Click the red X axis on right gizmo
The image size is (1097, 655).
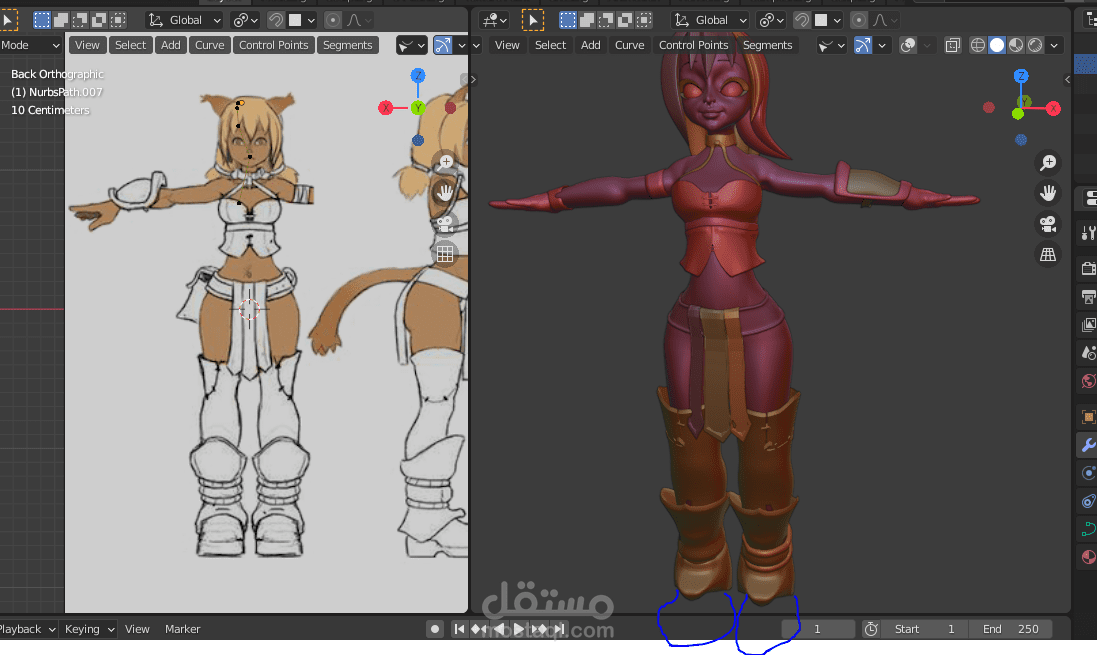(x=1053, y=108)
